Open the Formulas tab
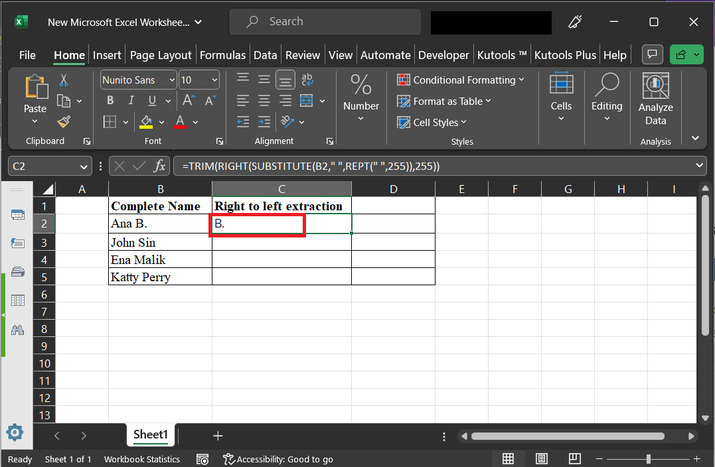The image size is (715, 467). click(222, 55)
